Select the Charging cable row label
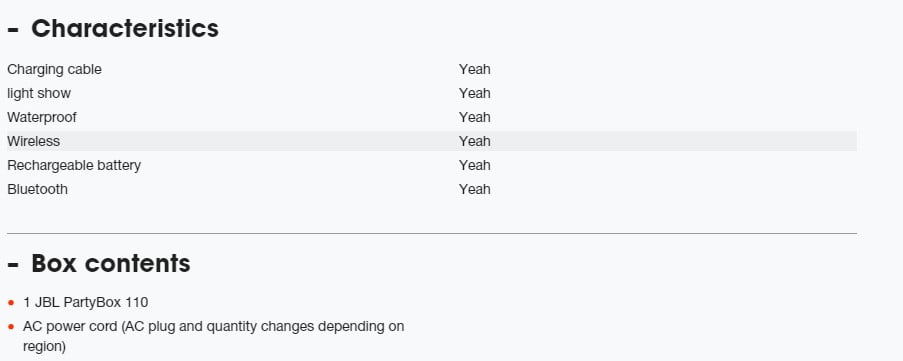The height and width of the screenshot is (361, 903). (x=54, y=70)
